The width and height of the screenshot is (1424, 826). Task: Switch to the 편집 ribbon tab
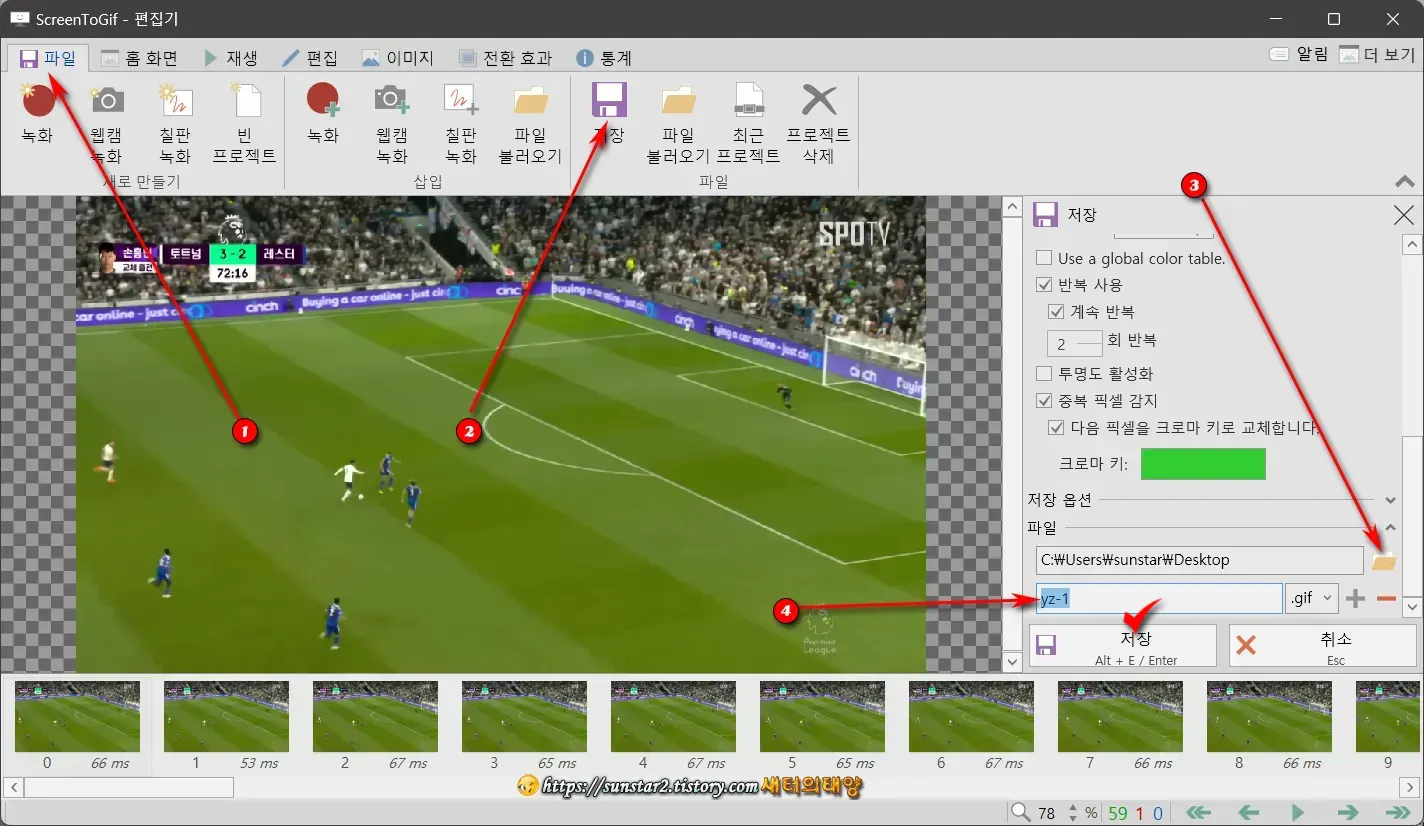coord(308,57)
